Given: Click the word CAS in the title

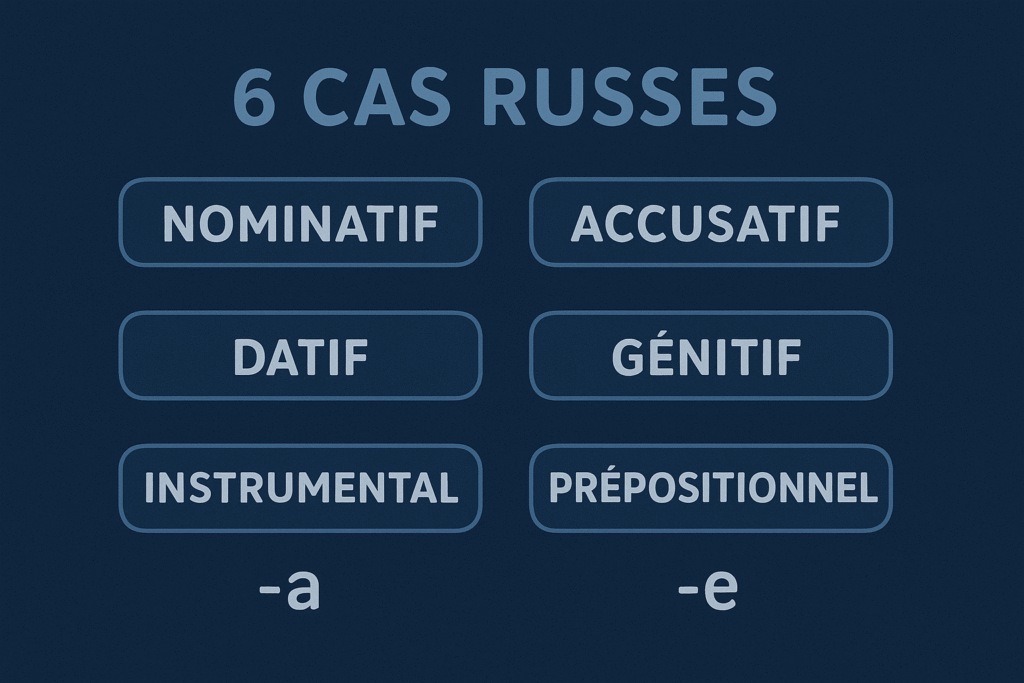Looking at the screenshot, I should 378,98.
